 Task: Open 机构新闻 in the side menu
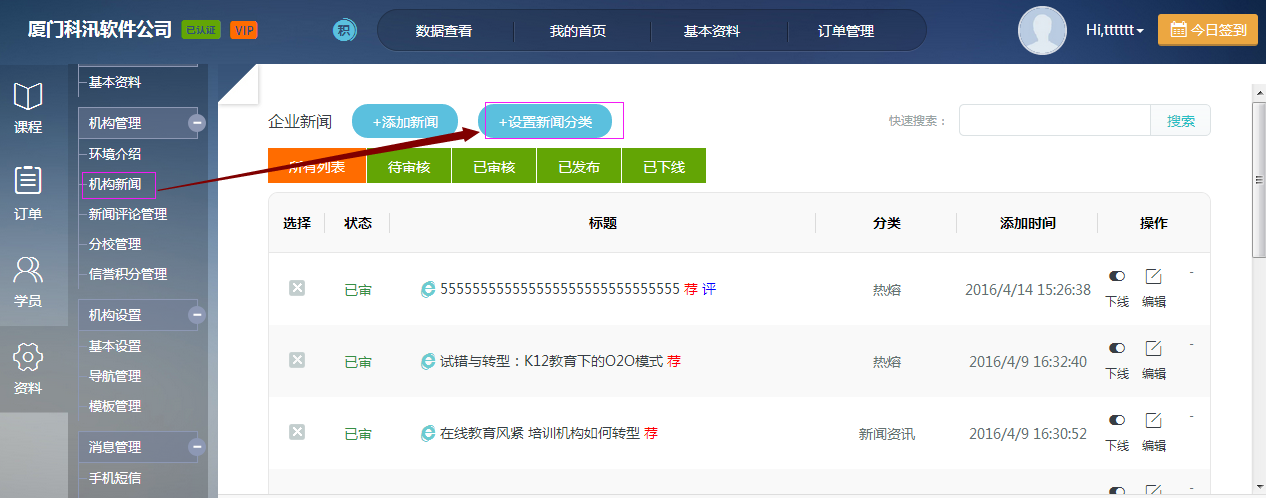coord(115,184)
